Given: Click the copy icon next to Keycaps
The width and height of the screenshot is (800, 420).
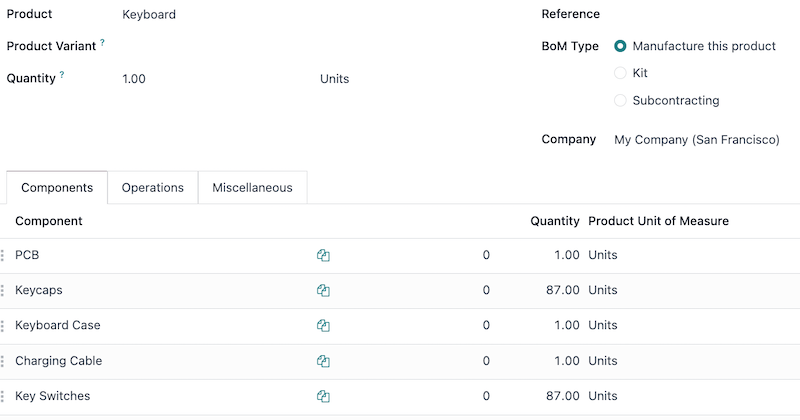Looking at the screenshot, I should tap(323, 291).
